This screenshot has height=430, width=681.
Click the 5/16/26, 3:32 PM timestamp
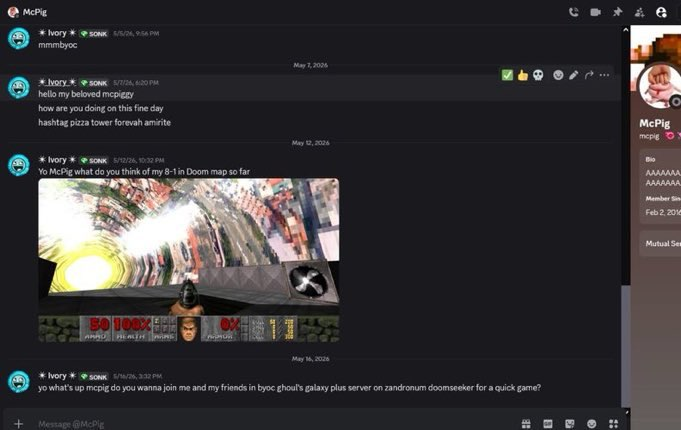pos(137,376)
